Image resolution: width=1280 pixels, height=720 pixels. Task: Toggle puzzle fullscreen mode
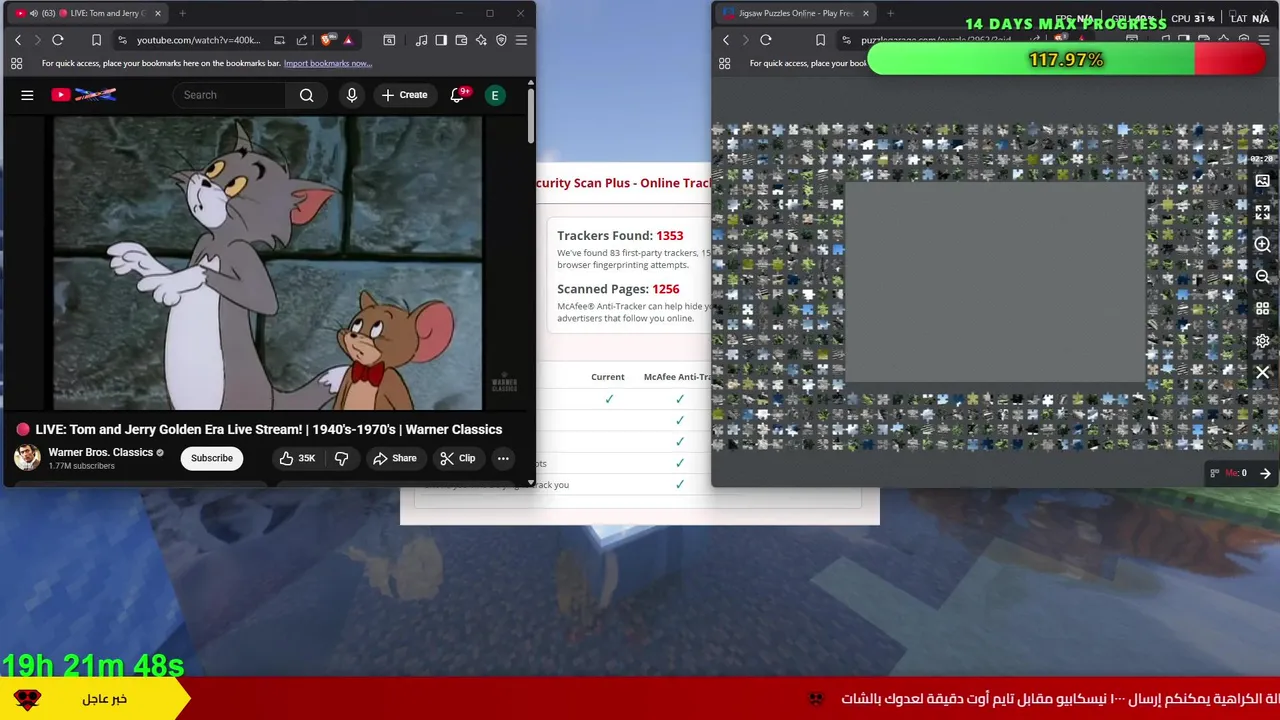click(1262, 212)
